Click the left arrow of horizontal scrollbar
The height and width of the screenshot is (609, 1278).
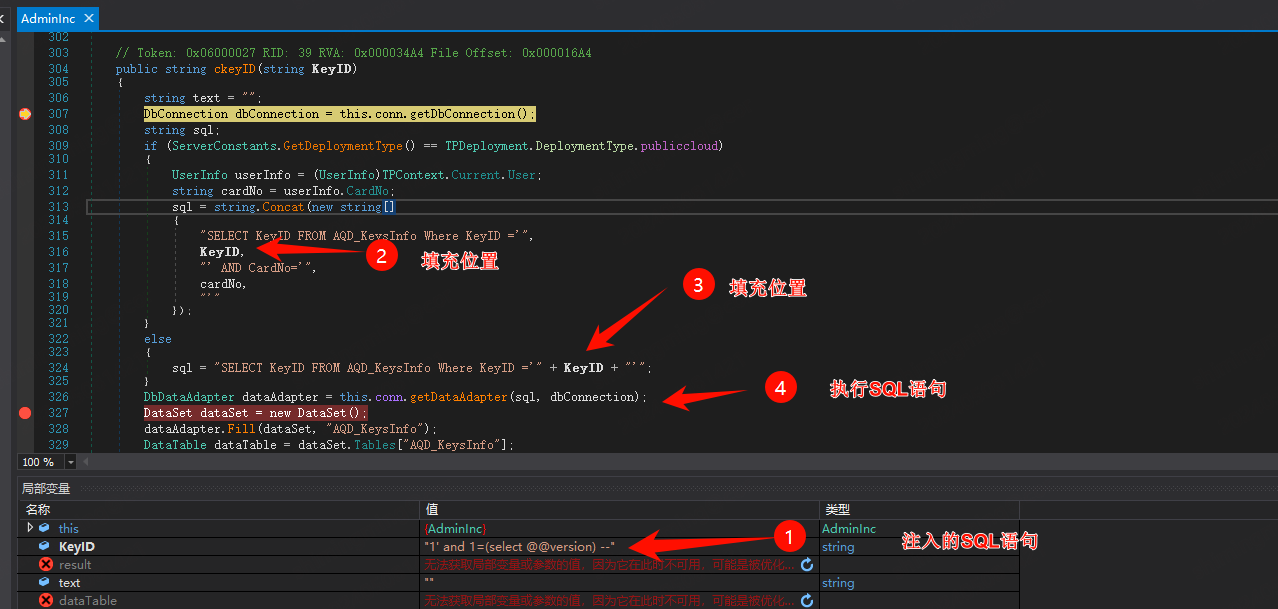point(86,462)
